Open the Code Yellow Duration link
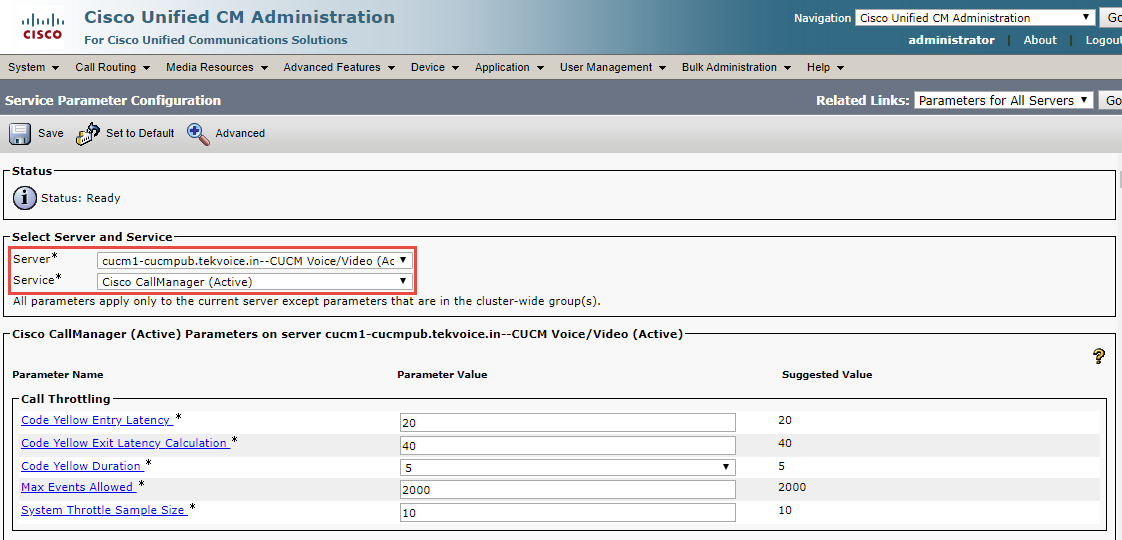The image size is (1122, 540). point(82,466)
